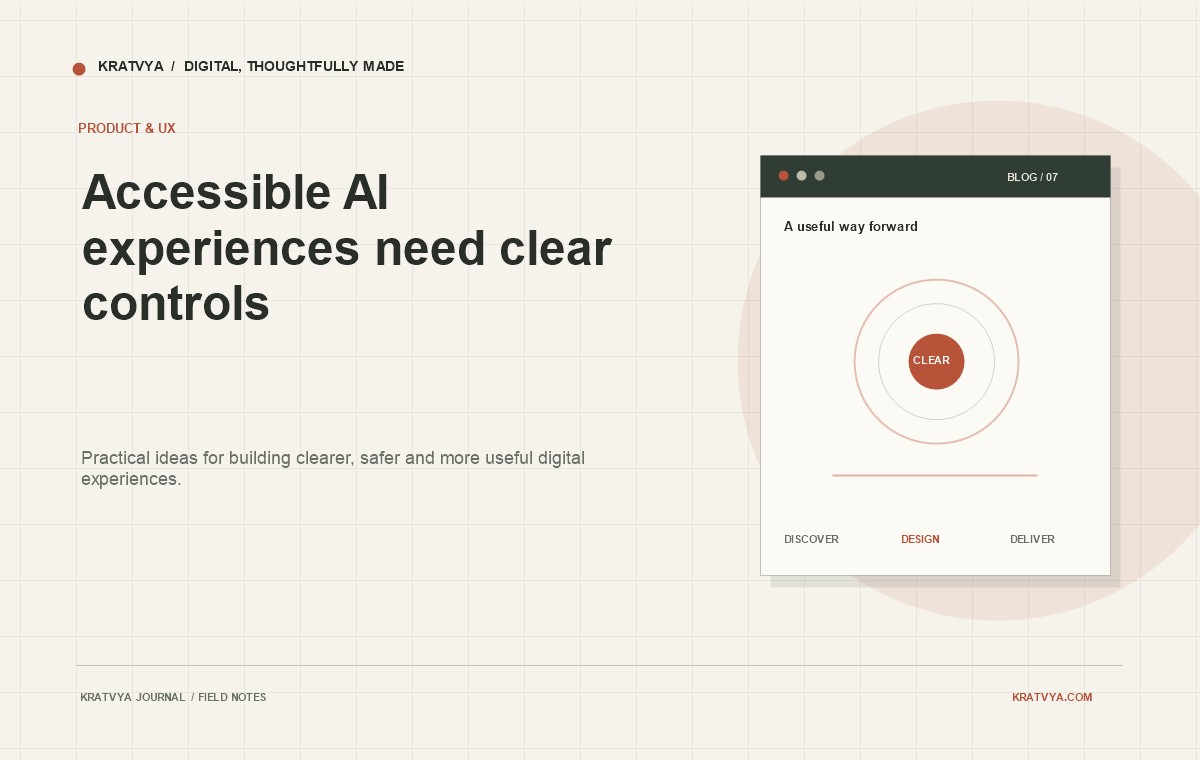Image resolution: width=1200 pixels, height=760 pixels.
Task: Click the middle light dot in mockup titlebar
Action: (x=802, y=176)
